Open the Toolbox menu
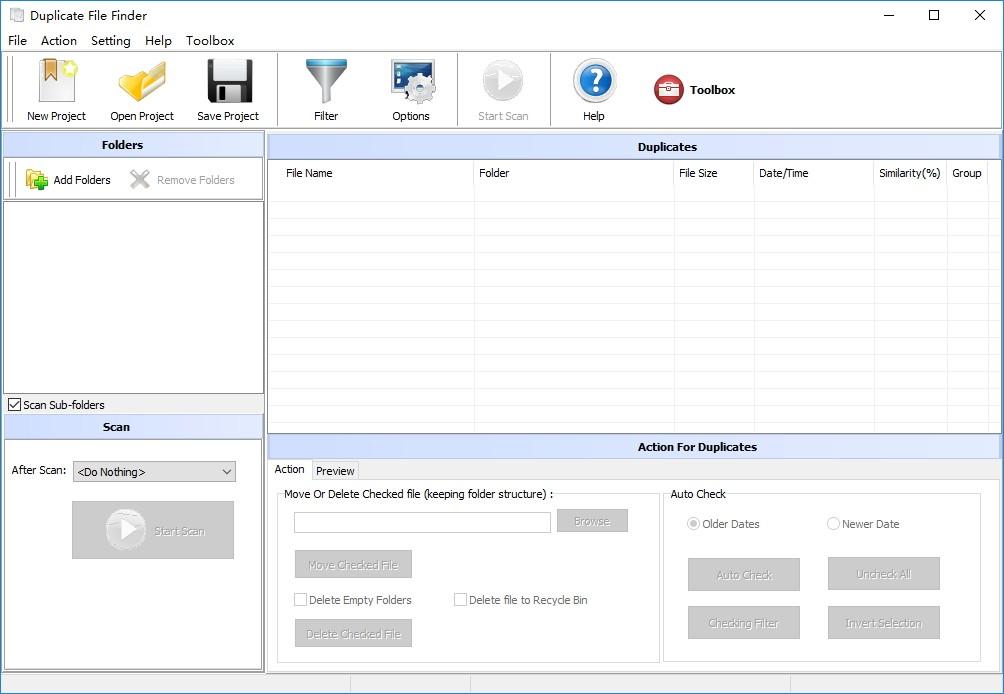This screenshot has width=1004, height=694. coord(210,40)
